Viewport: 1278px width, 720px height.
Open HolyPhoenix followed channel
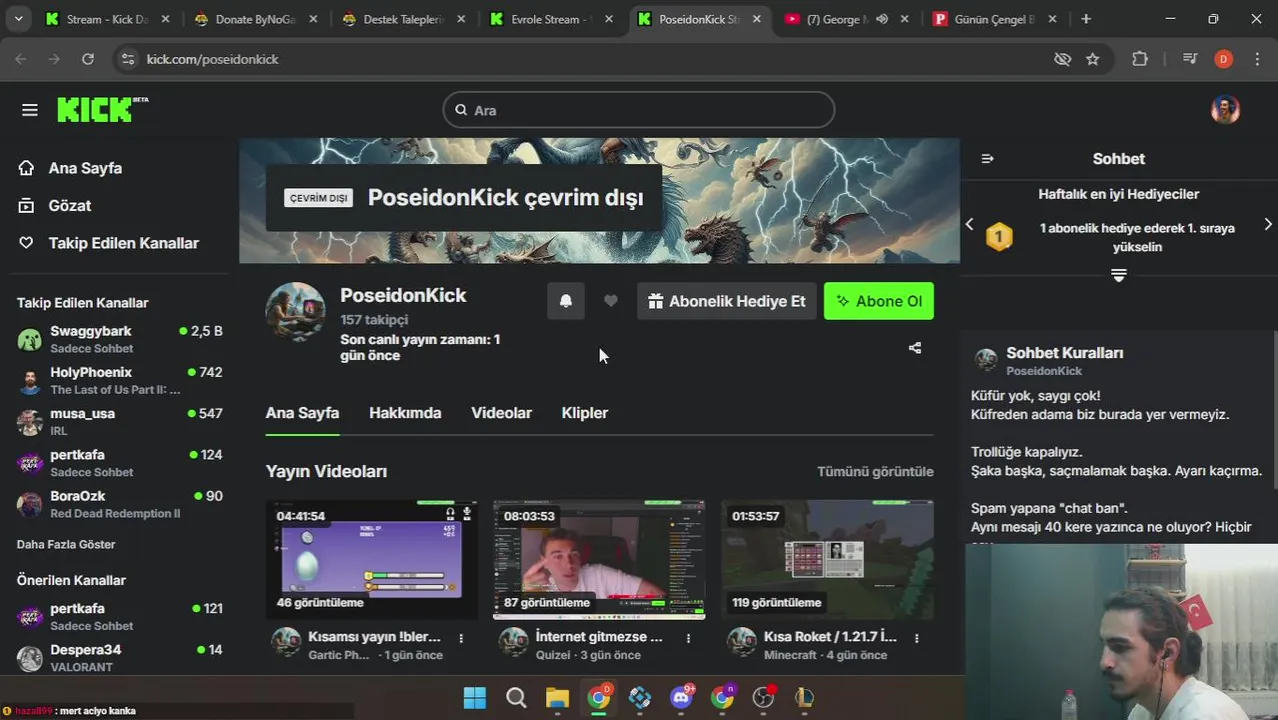click(119, 380)
